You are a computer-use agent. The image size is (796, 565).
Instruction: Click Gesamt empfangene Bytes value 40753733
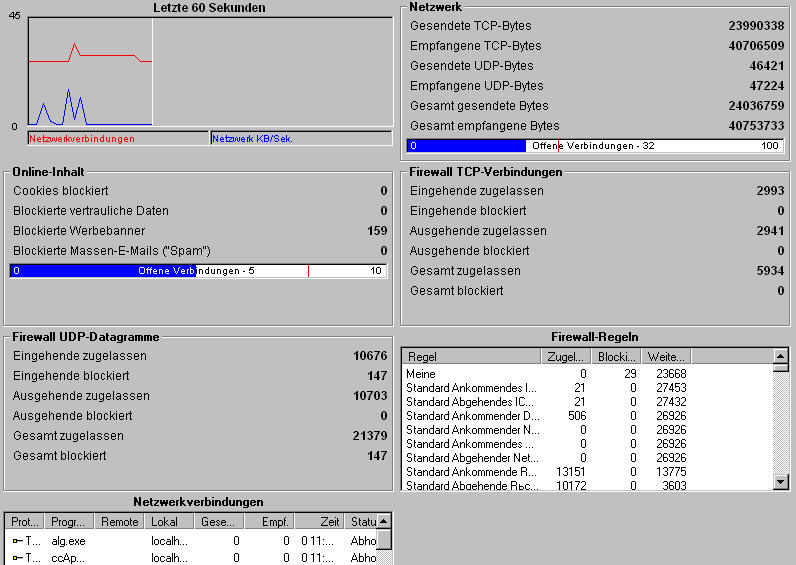click(x=756, y=125)
